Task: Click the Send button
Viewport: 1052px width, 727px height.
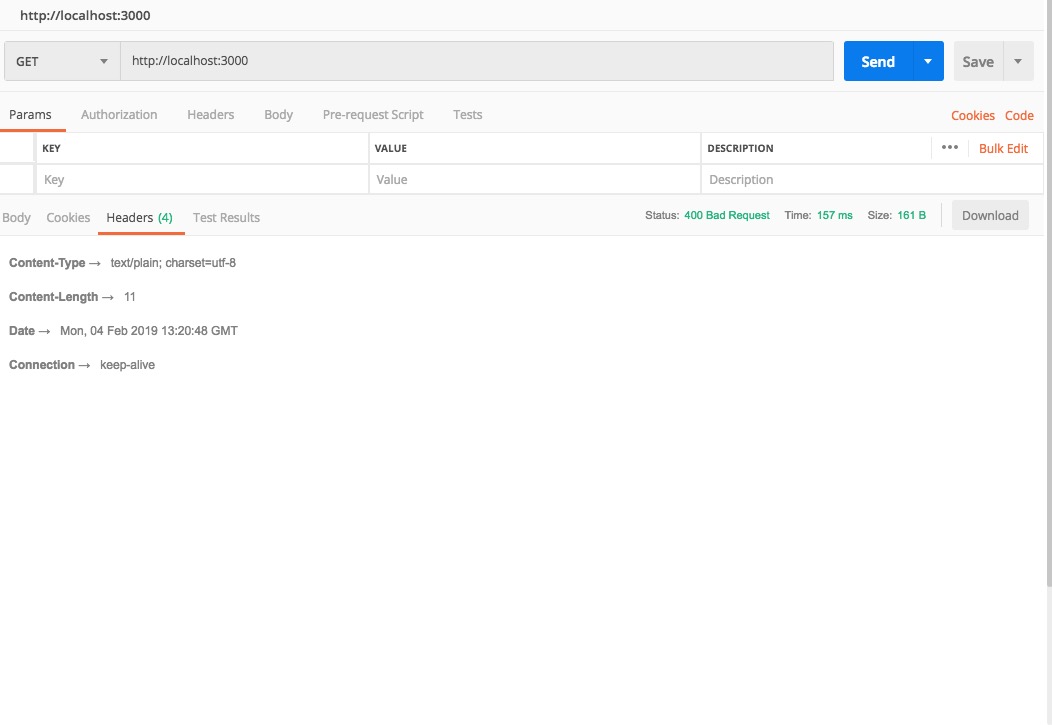Action: (877, 61)
